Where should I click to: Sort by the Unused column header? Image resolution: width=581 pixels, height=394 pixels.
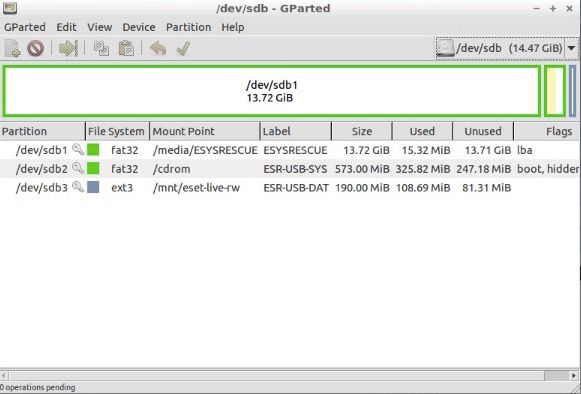click(x=483, y=131)
